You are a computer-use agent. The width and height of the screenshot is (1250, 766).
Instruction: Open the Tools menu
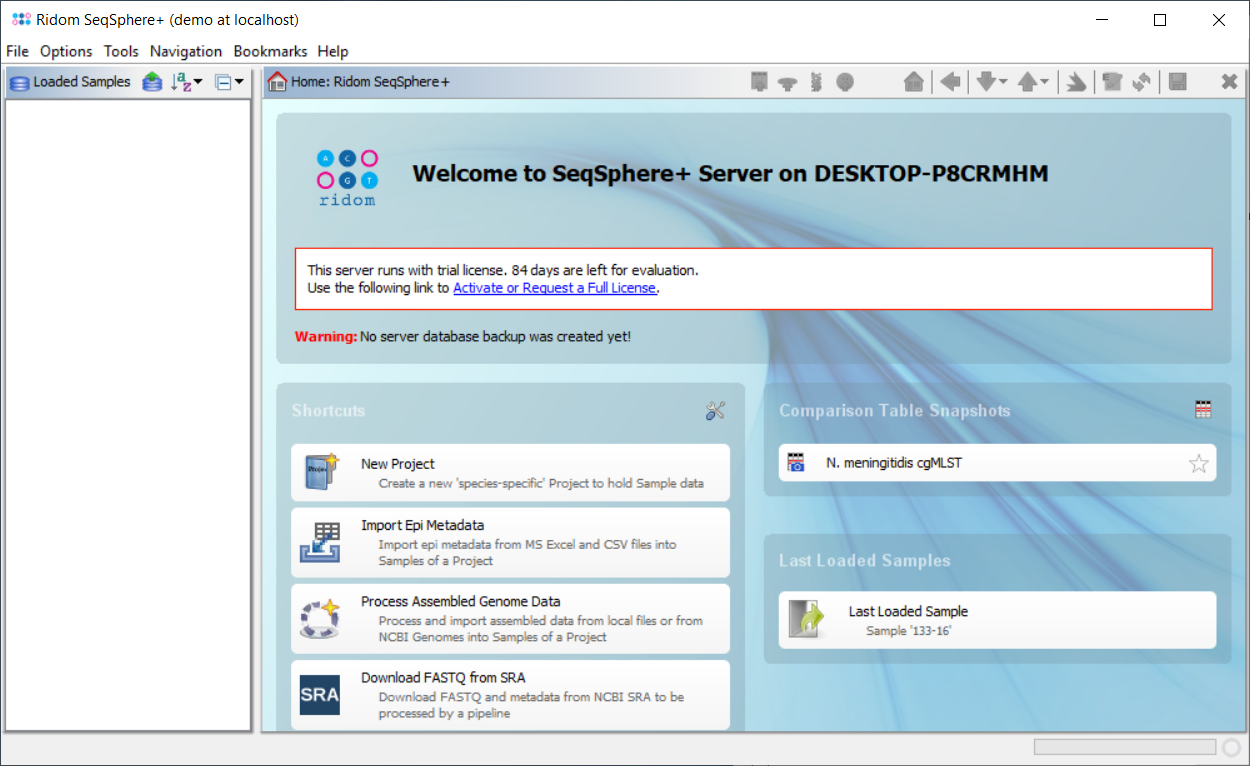click(x=121, y=51)
